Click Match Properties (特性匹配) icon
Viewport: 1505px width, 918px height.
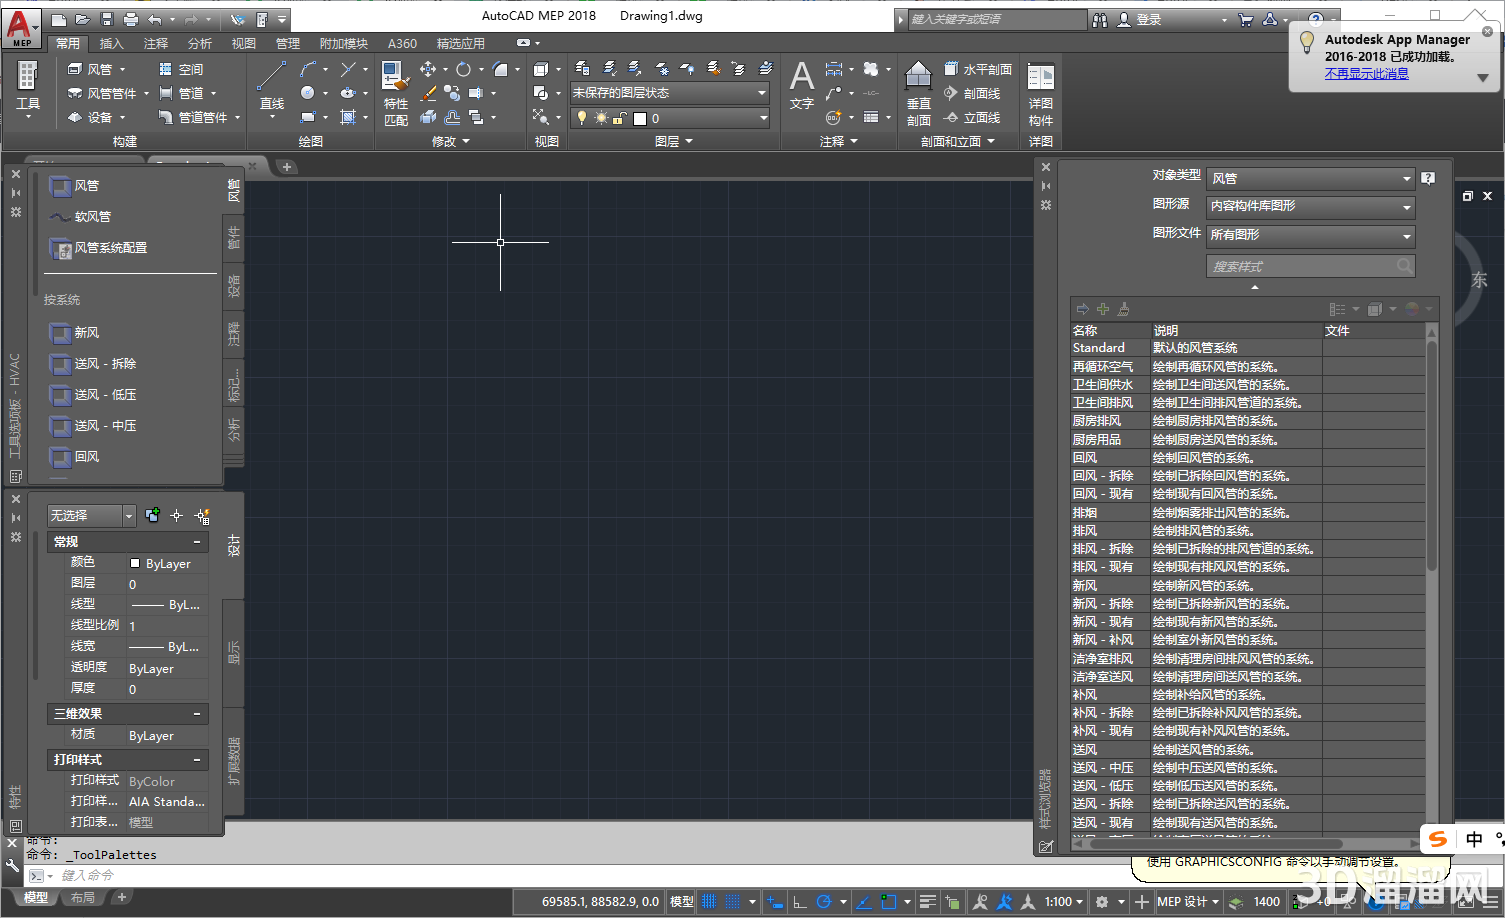[396, 93]
